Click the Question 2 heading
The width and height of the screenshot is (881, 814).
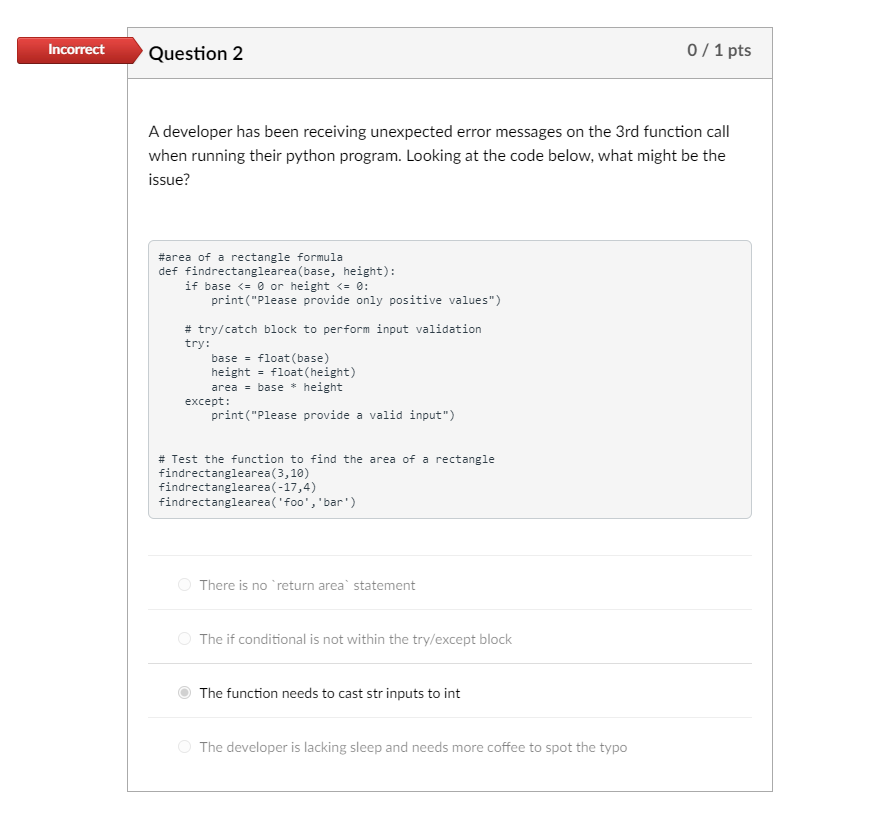tap(196, 53)
